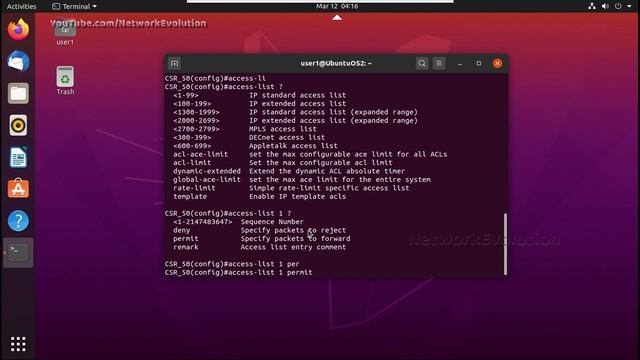Click the 'dynamic-extended' option line
Screen dimensions: 640x360
point(289,171)
